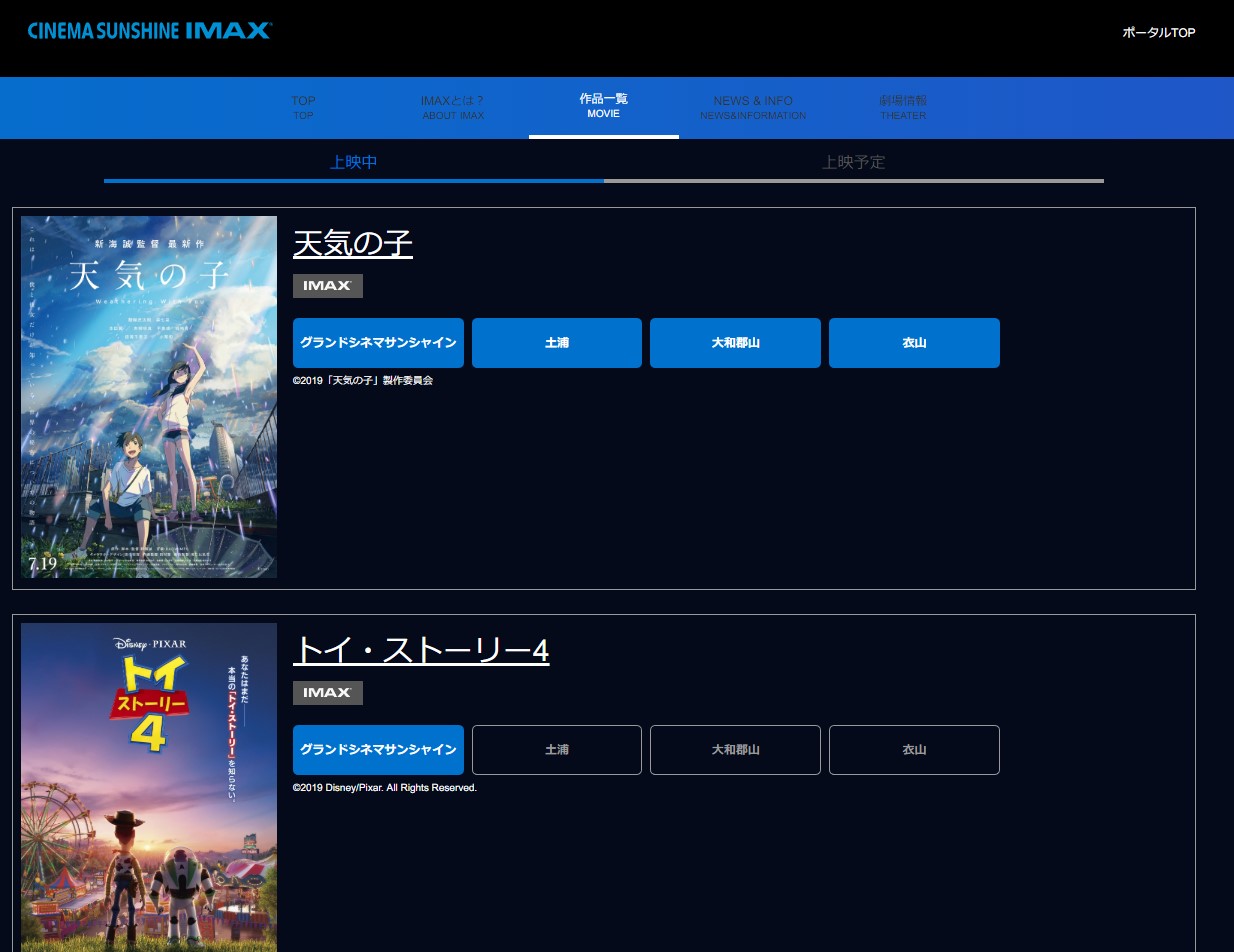Click ©2019「天気の子」製作委員会 copyright text

click(x=363, y=381)
